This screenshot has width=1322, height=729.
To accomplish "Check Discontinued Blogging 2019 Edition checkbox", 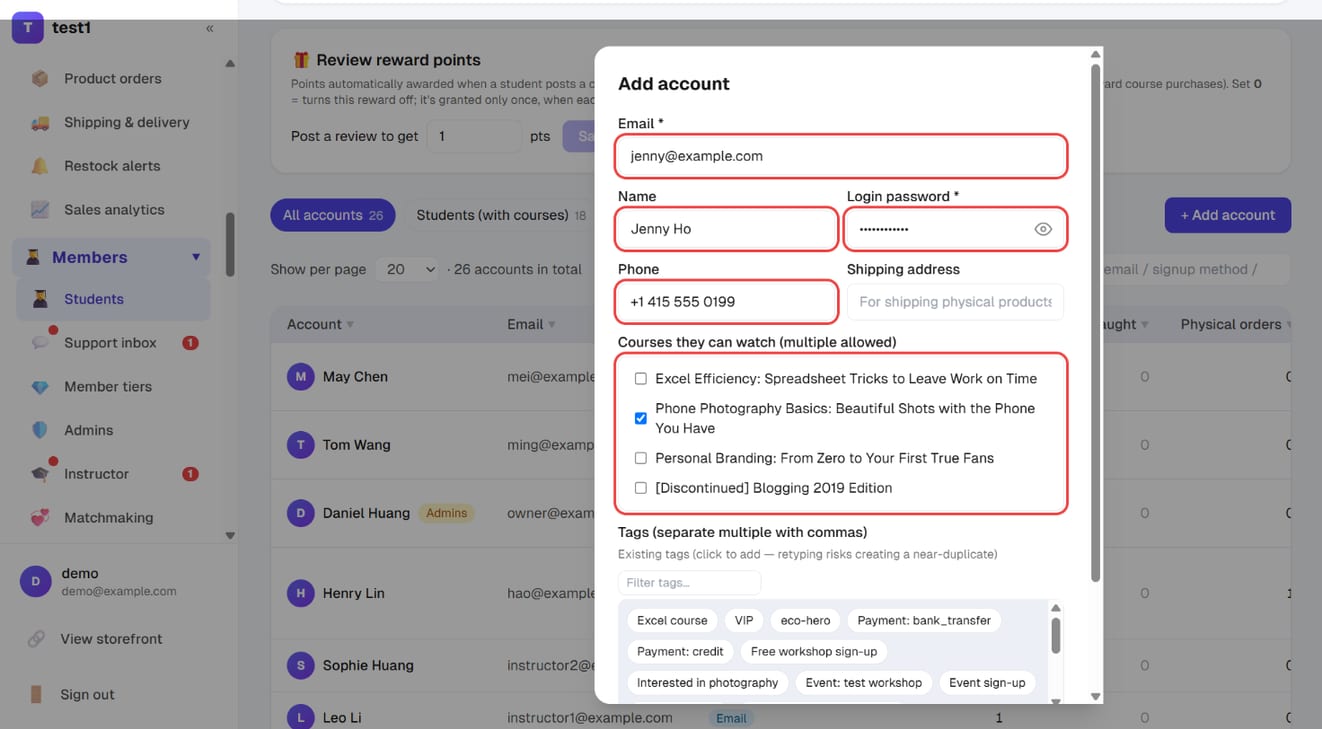I will tap(641, 488).
